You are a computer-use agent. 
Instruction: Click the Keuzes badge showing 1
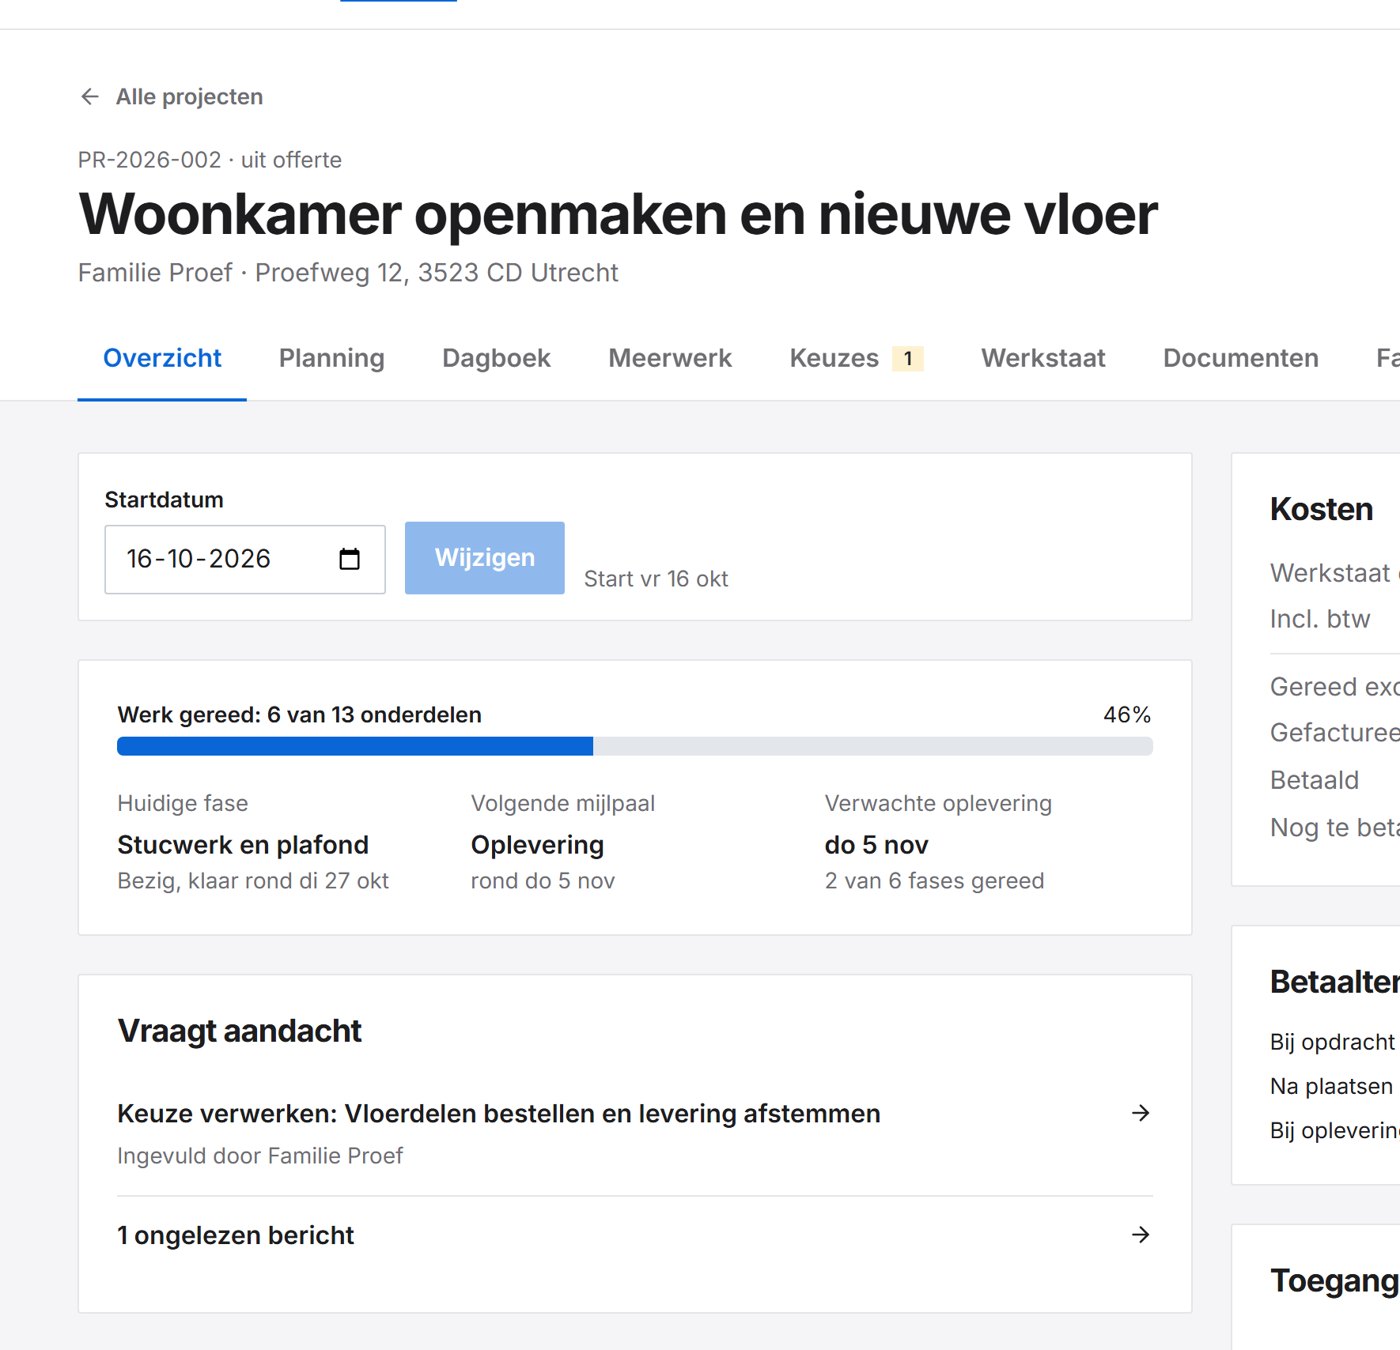[x=908, y=358]
